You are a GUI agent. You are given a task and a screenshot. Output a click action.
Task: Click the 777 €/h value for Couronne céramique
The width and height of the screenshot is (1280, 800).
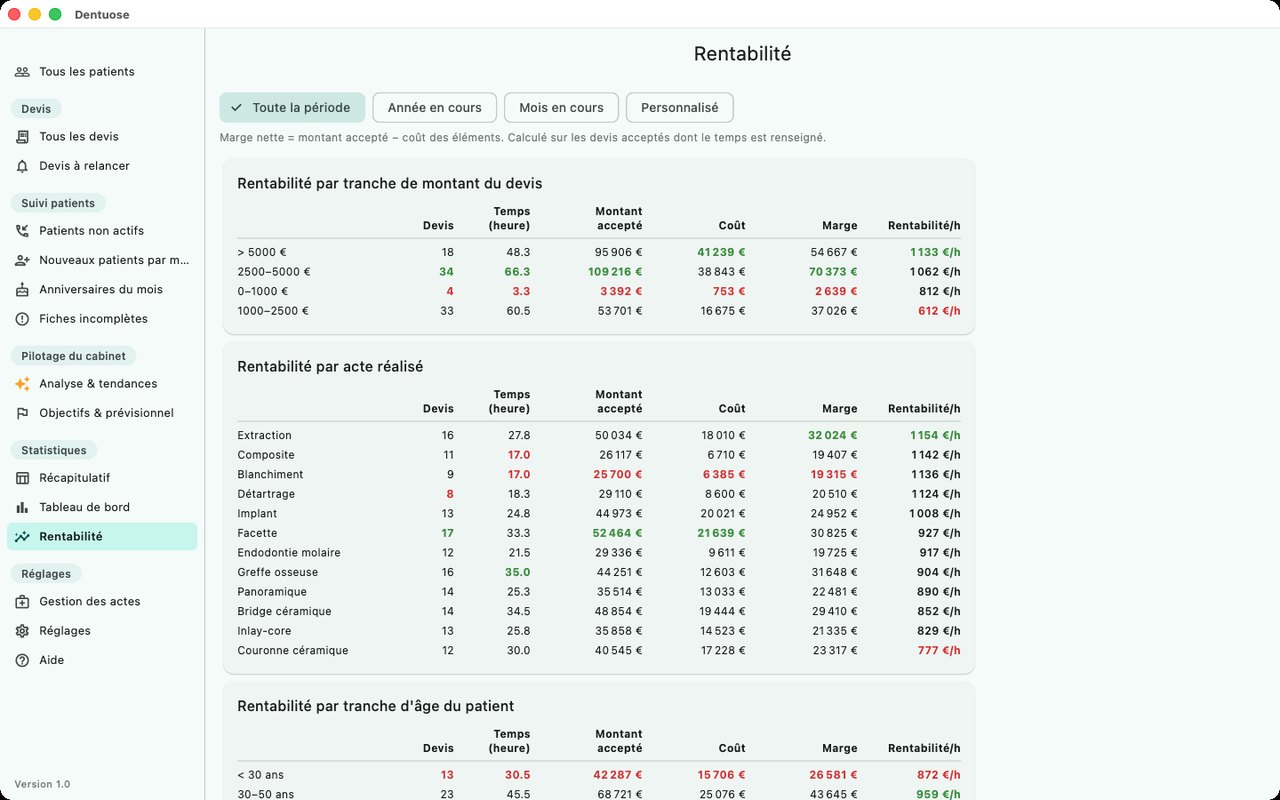pos(939,651)
